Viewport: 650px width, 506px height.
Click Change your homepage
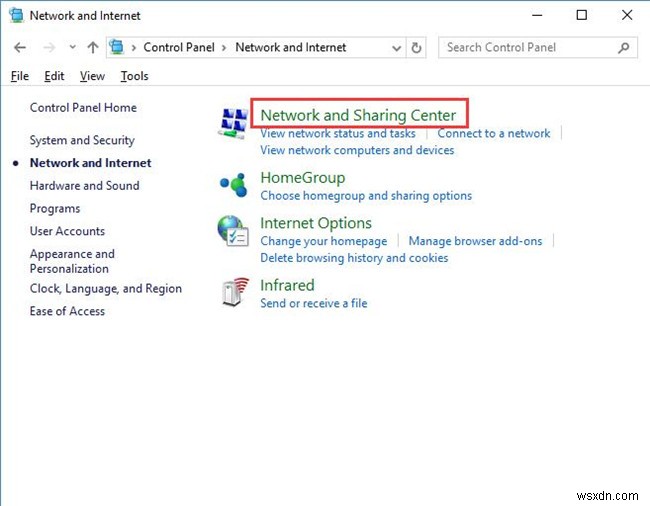(x=324, y=241)
